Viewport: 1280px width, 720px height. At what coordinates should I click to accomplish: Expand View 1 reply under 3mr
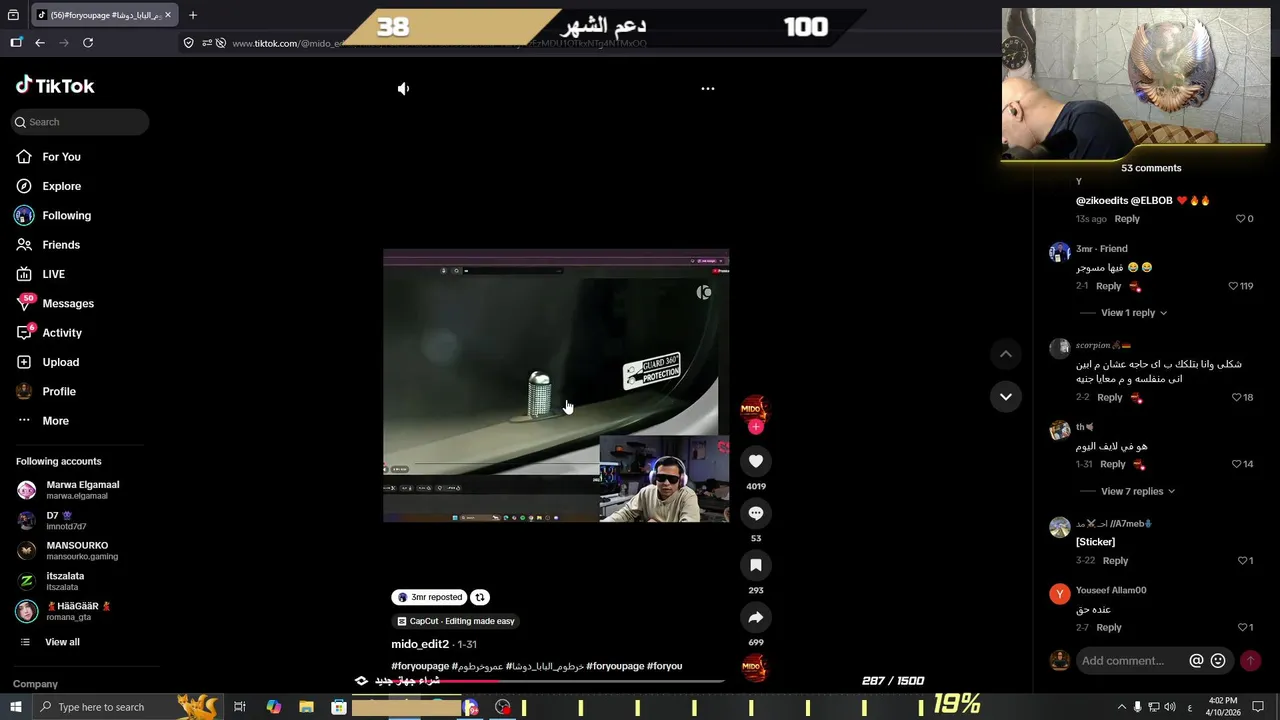click(x=1128, y=313)
